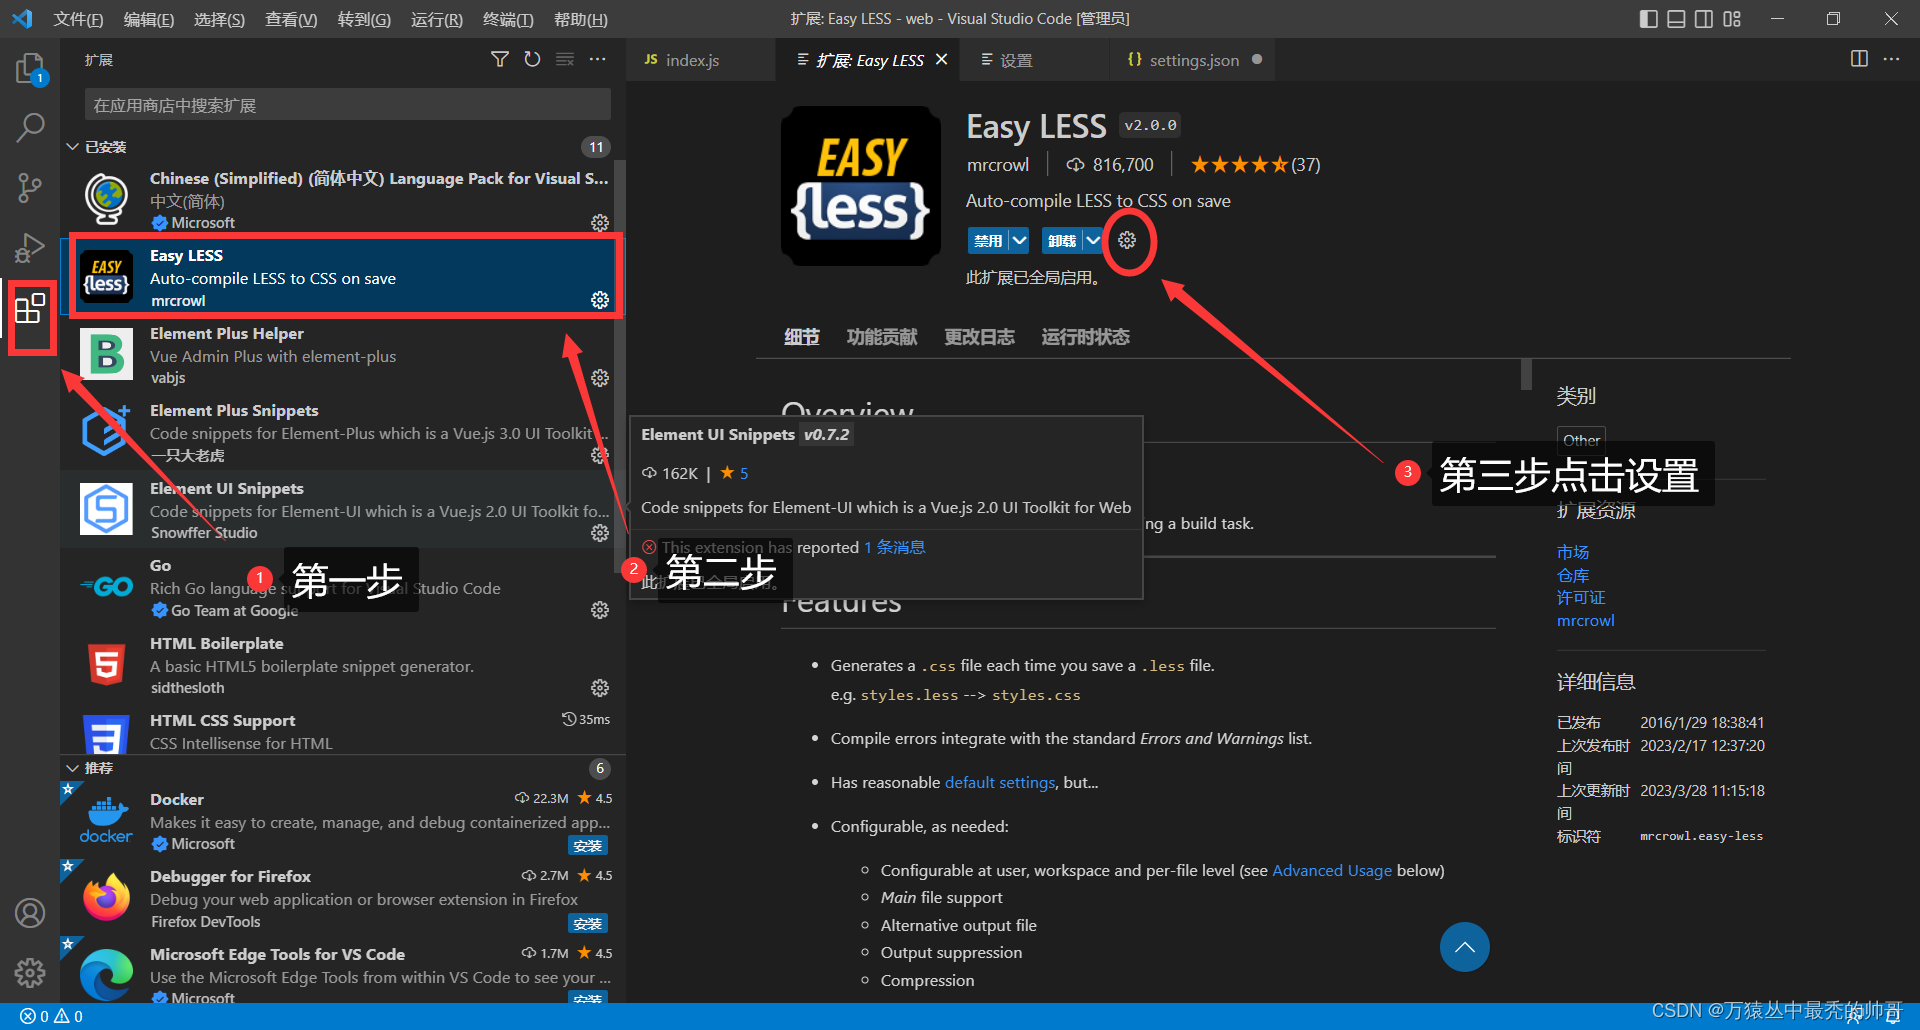The height and width of the screenshot is (1030, 1920).
Task: Open 仓库 repository link
Action: 1572,575
